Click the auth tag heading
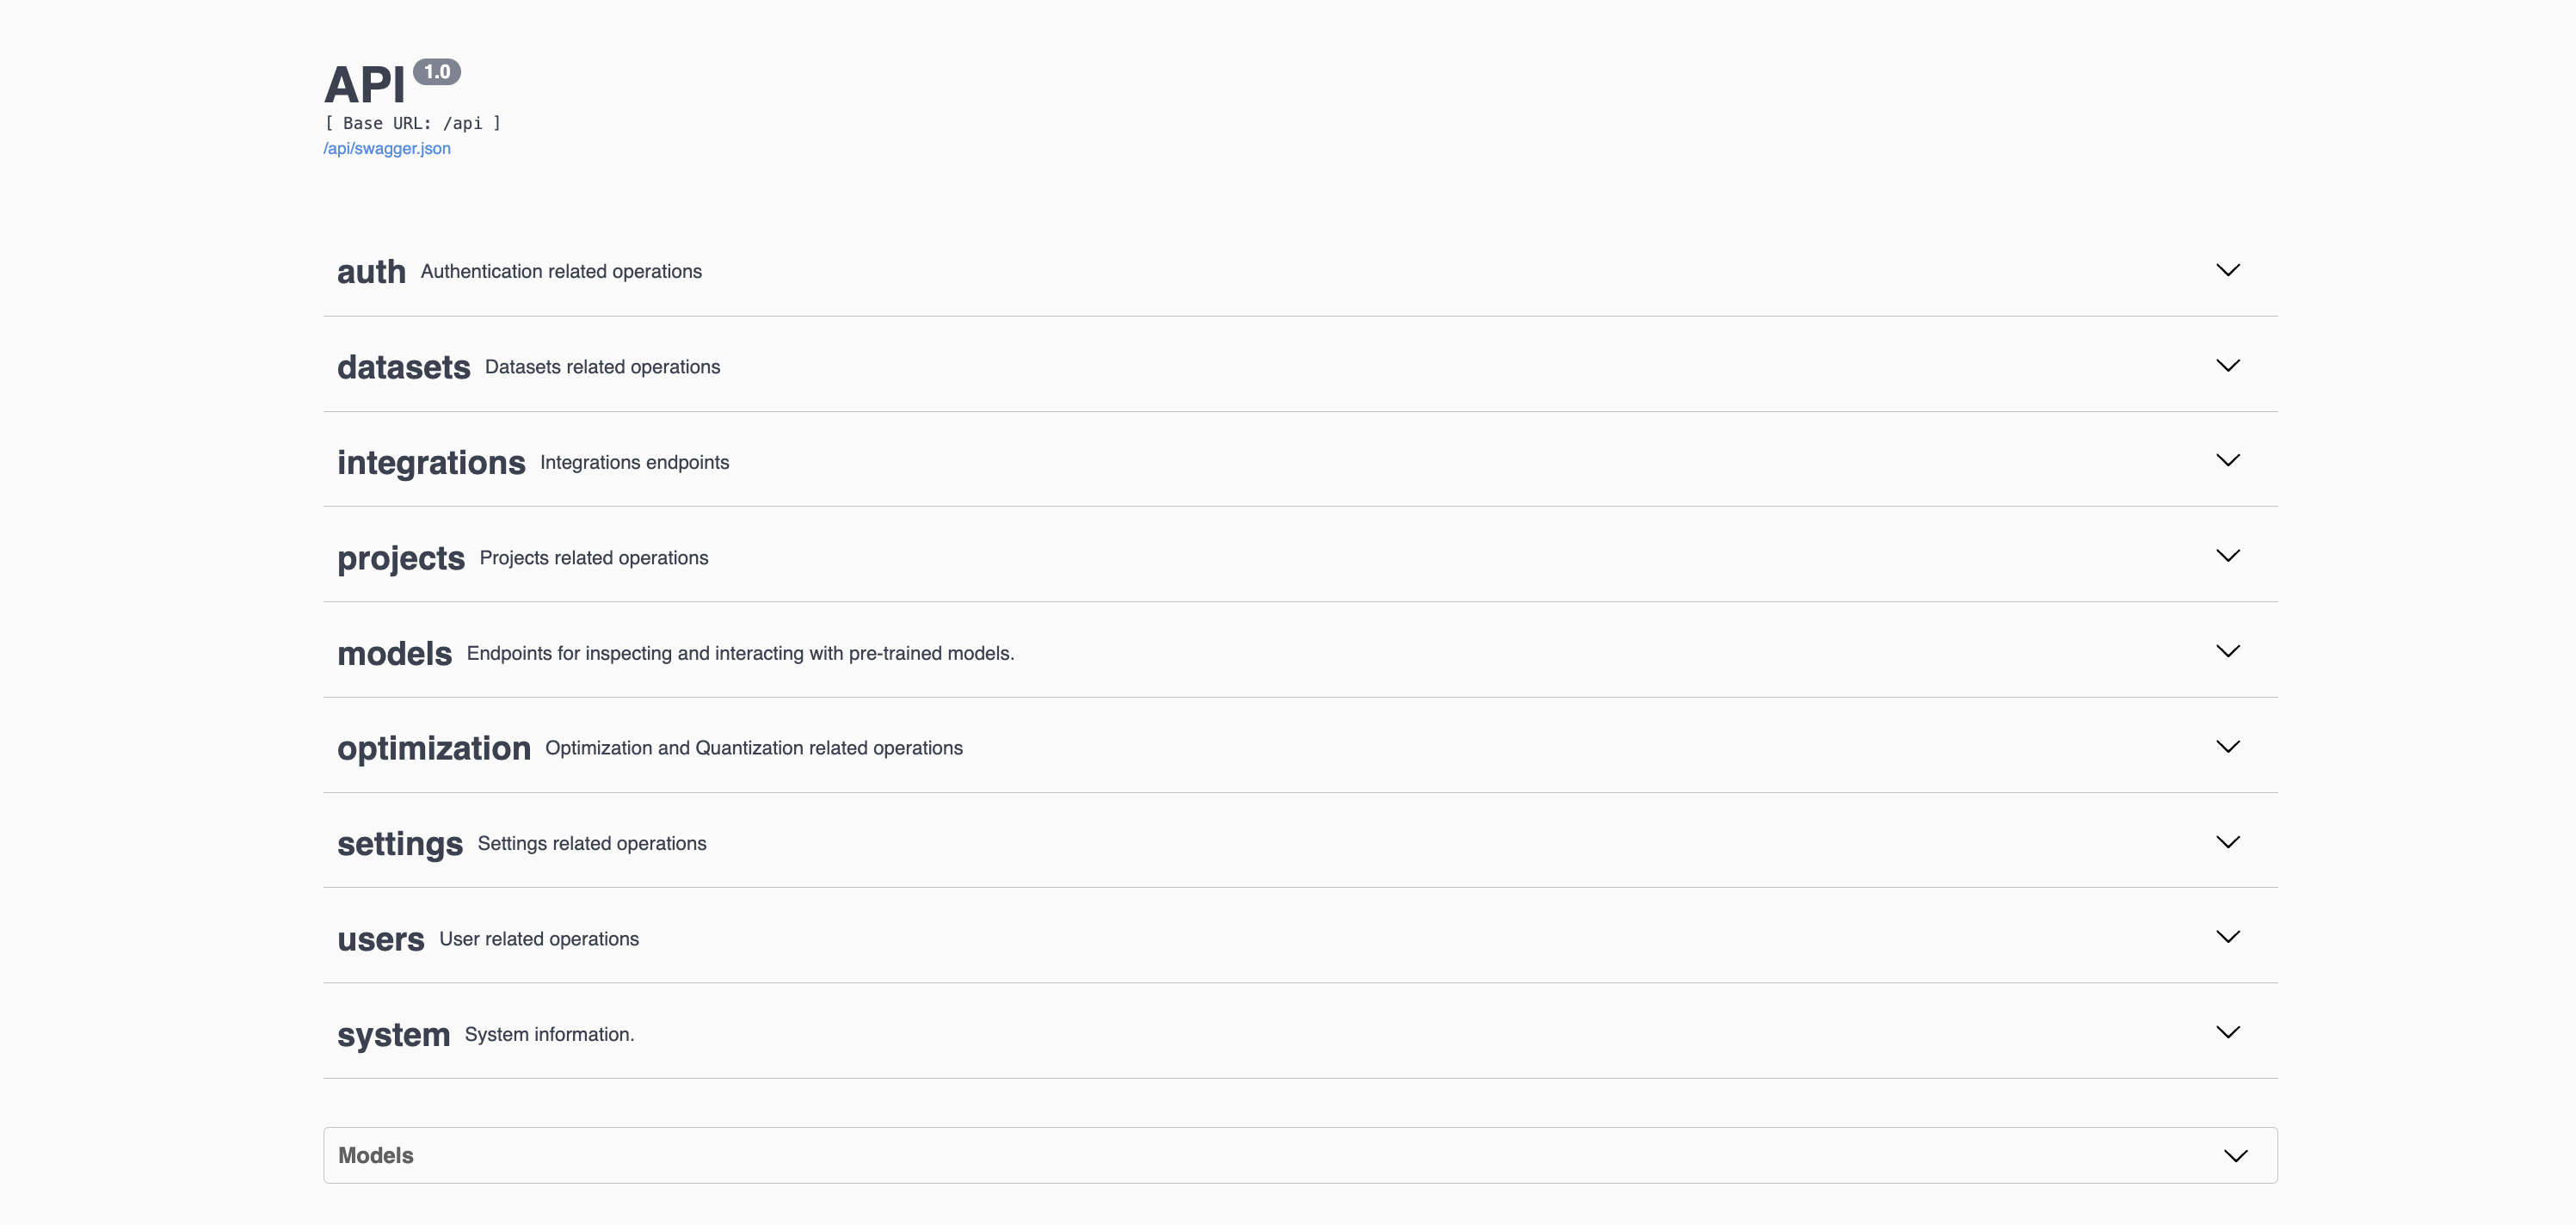2576x1225 pixels. coord(371,272)
